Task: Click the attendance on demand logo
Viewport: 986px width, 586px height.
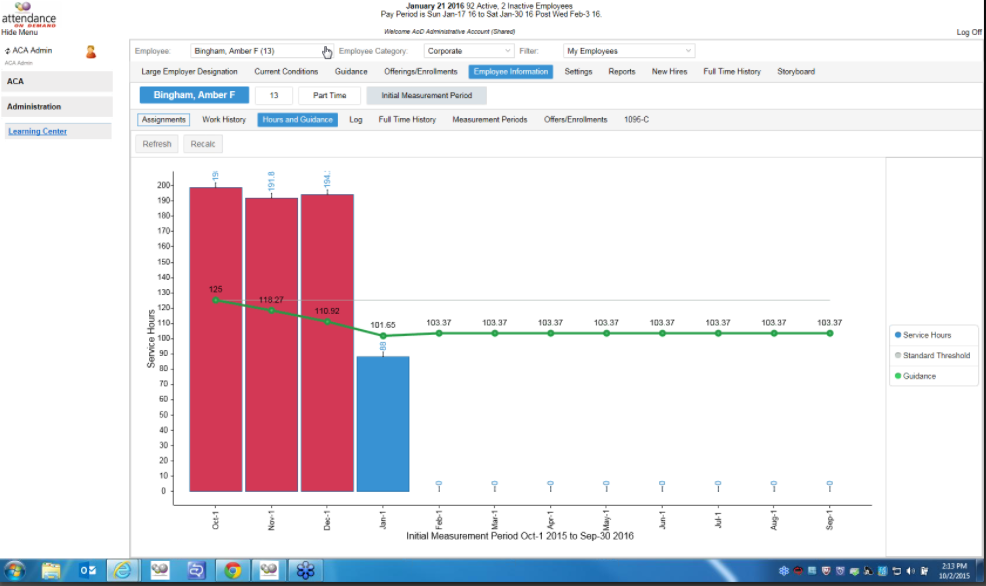Action: [28, 14]
